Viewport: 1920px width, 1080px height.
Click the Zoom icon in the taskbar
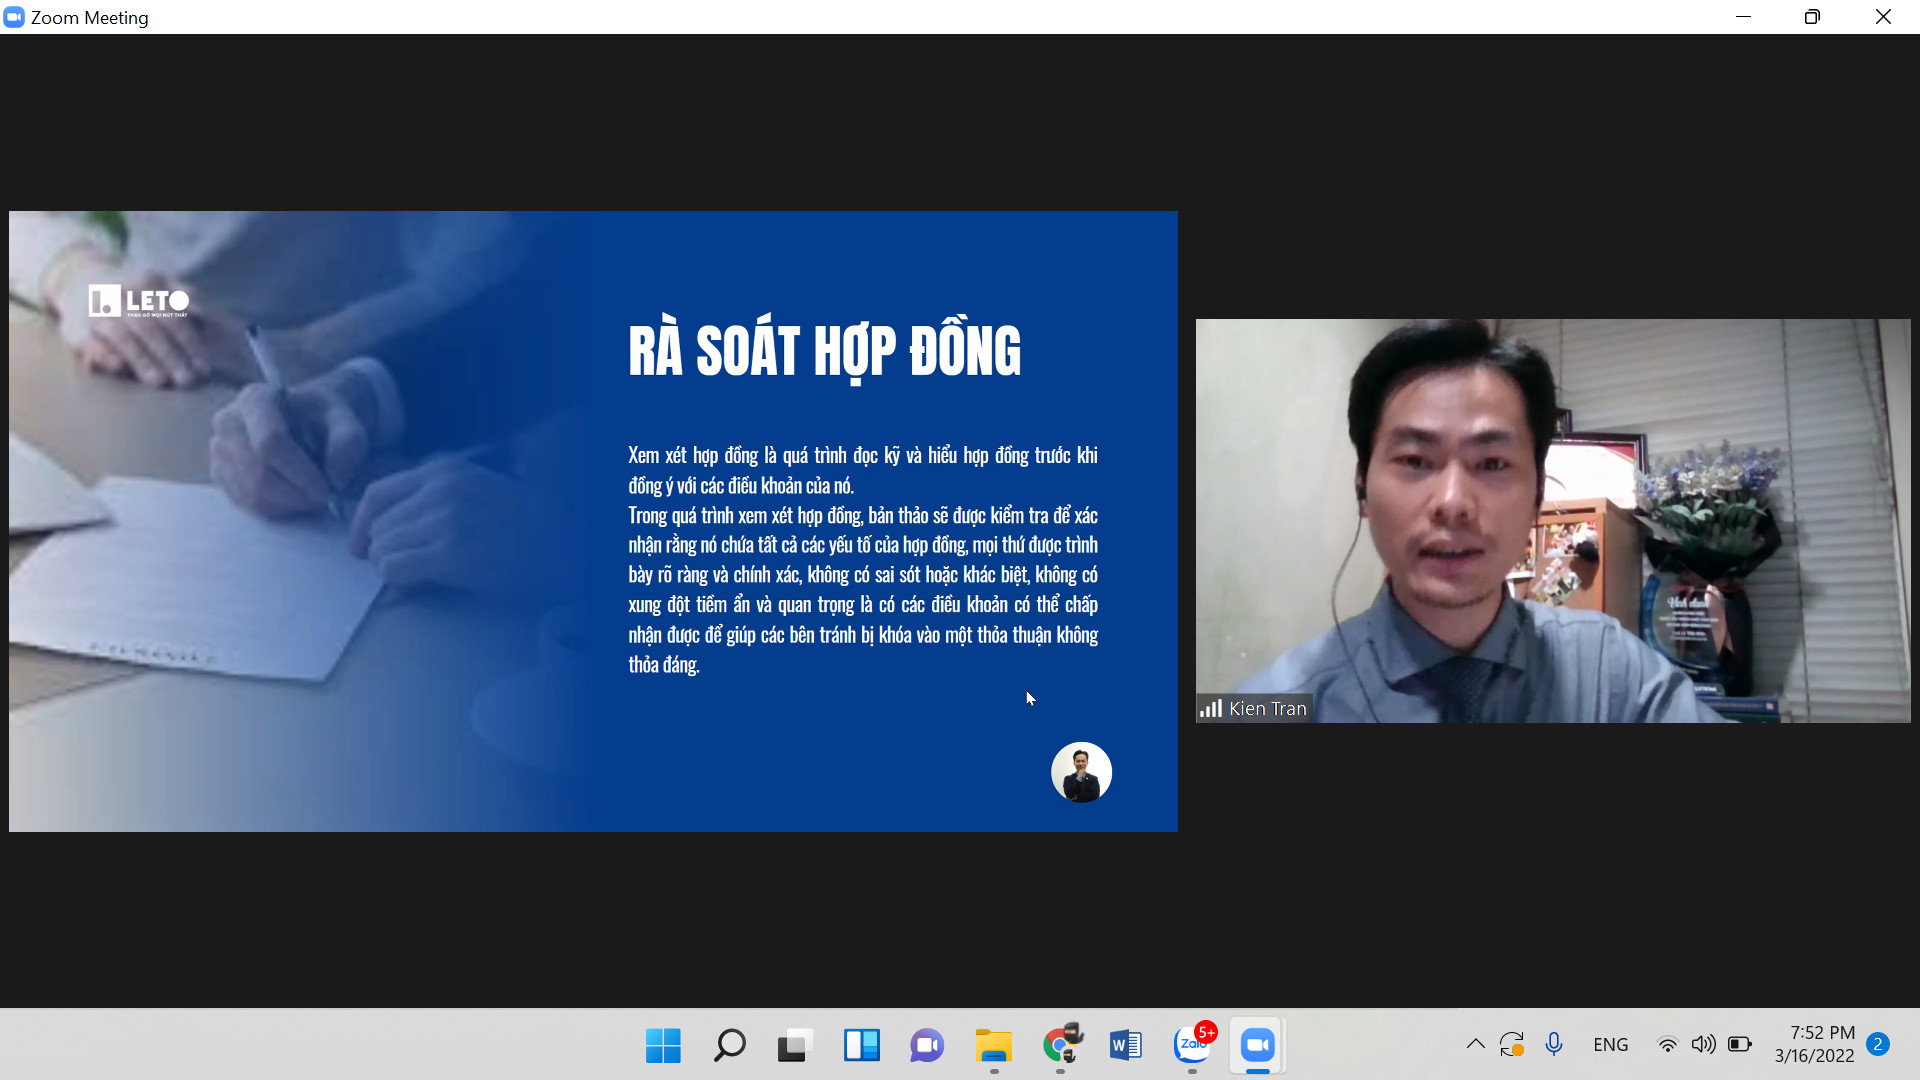coord(1258,1045)
